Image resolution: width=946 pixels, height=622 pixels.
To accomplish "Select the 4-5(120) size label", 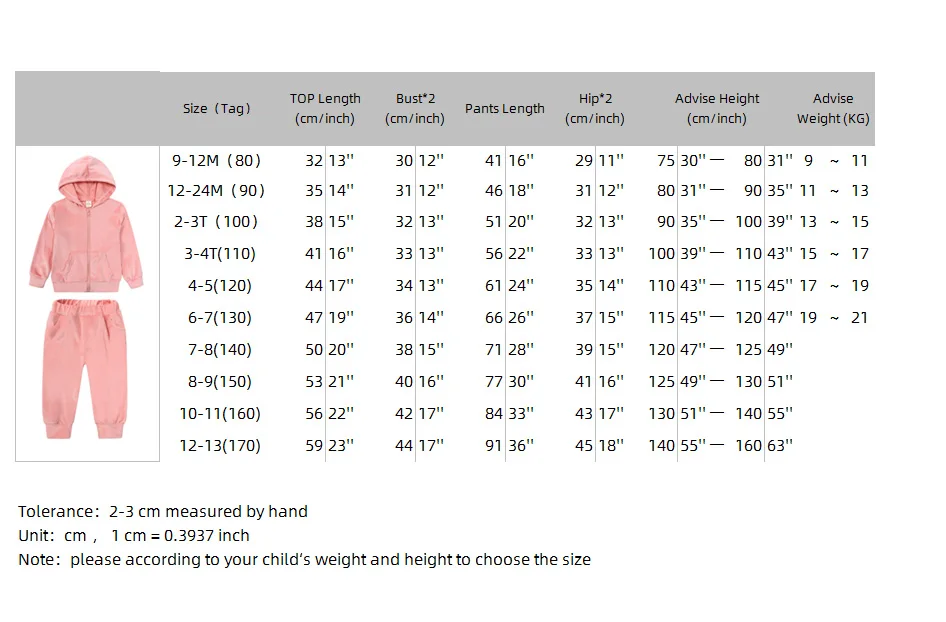I will pyautogui.click(x=217, y=285).
